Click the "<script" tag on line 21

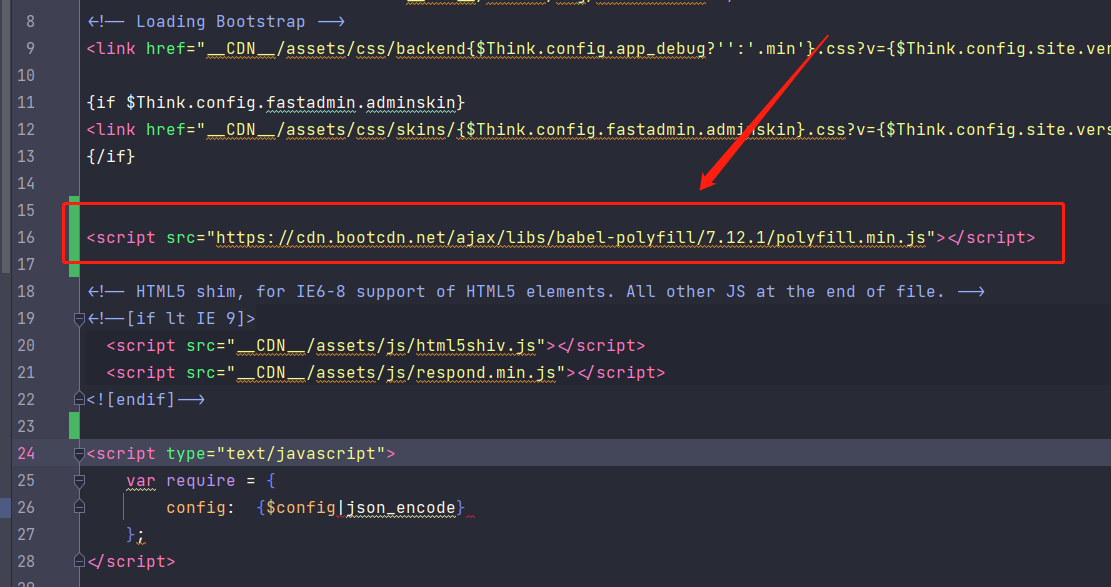point(141,373)
